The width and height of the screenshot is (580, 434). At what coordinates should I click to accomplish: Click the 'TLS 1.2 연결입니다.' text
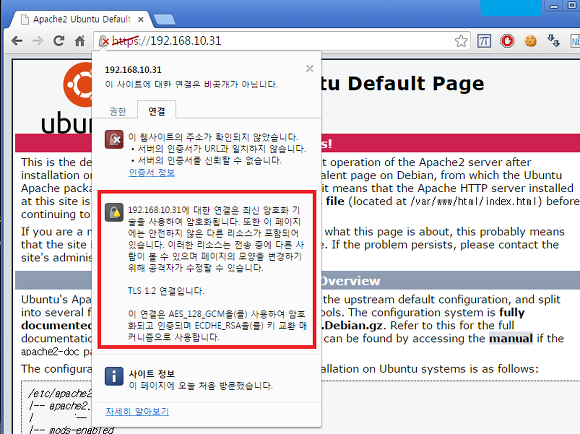(x=166, y=291)
